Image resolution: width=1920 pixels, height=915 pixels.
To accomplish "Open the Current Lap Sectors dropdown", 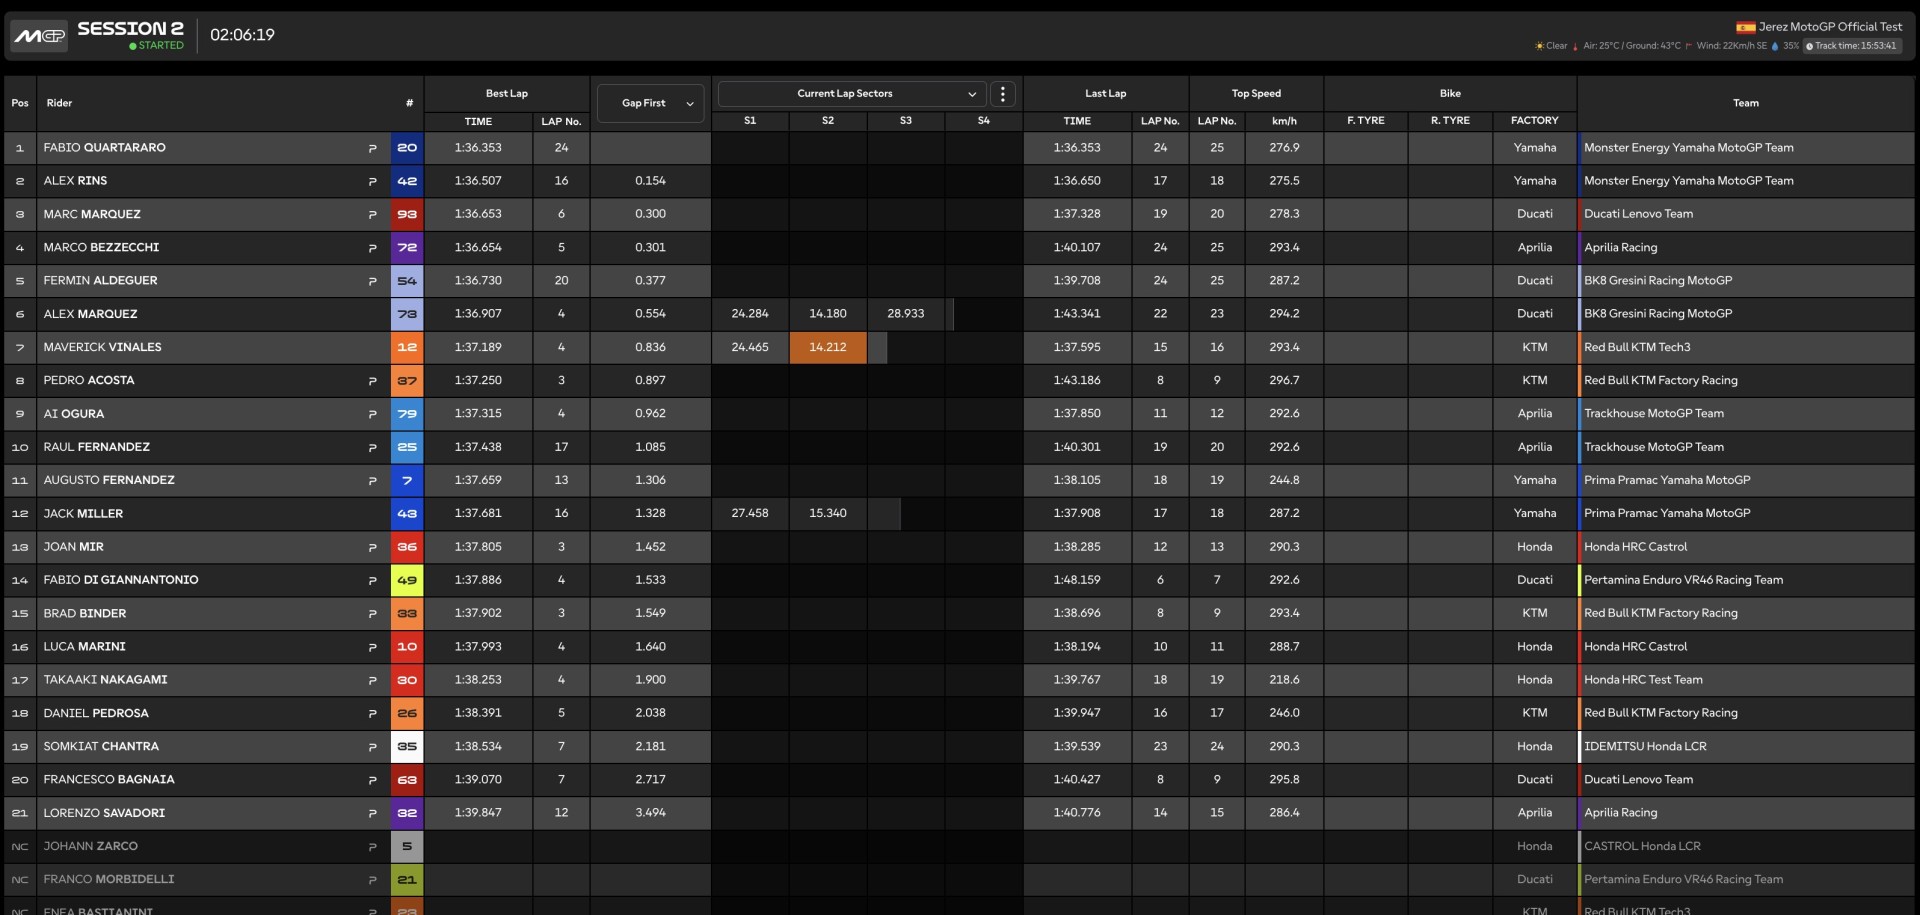I will (852, 94).
